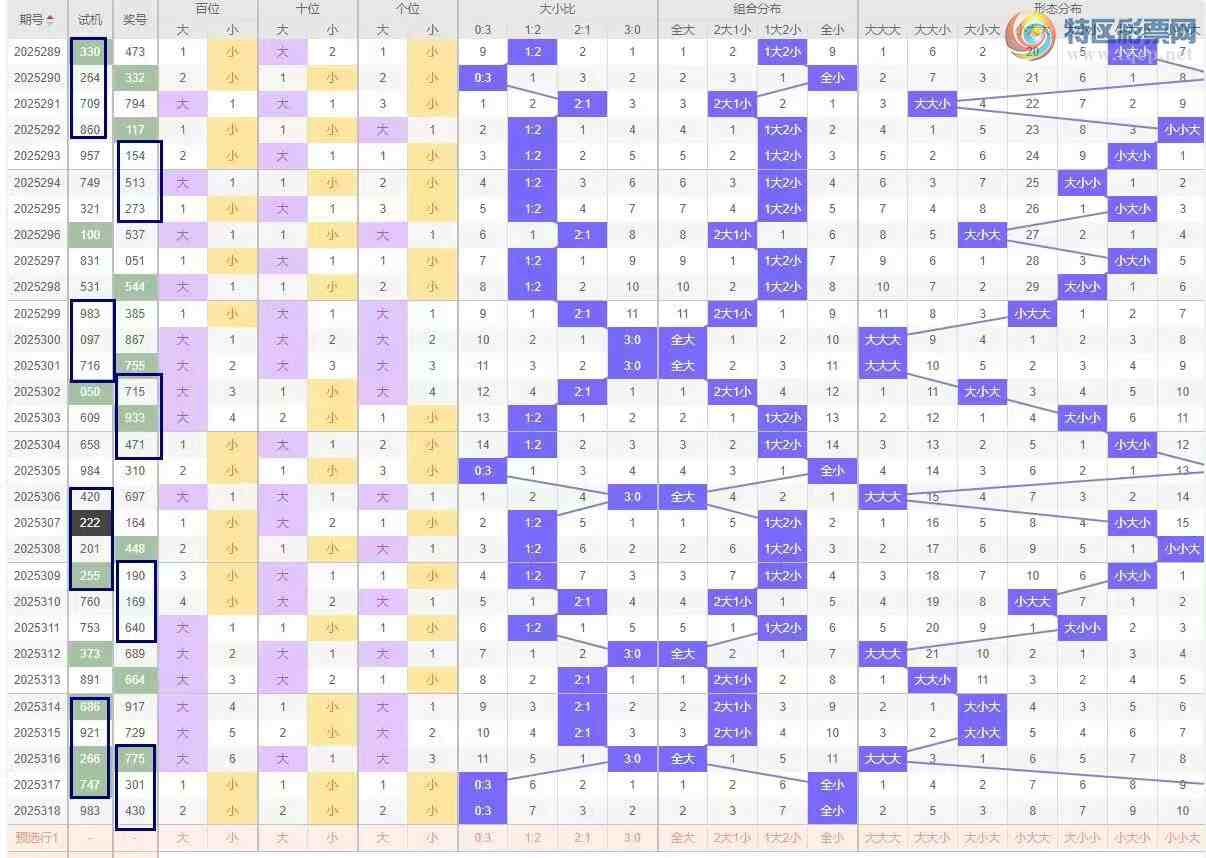Click the 预选行1 row label
Viewport: 1206px width, 858px height.
coord(37,837)
